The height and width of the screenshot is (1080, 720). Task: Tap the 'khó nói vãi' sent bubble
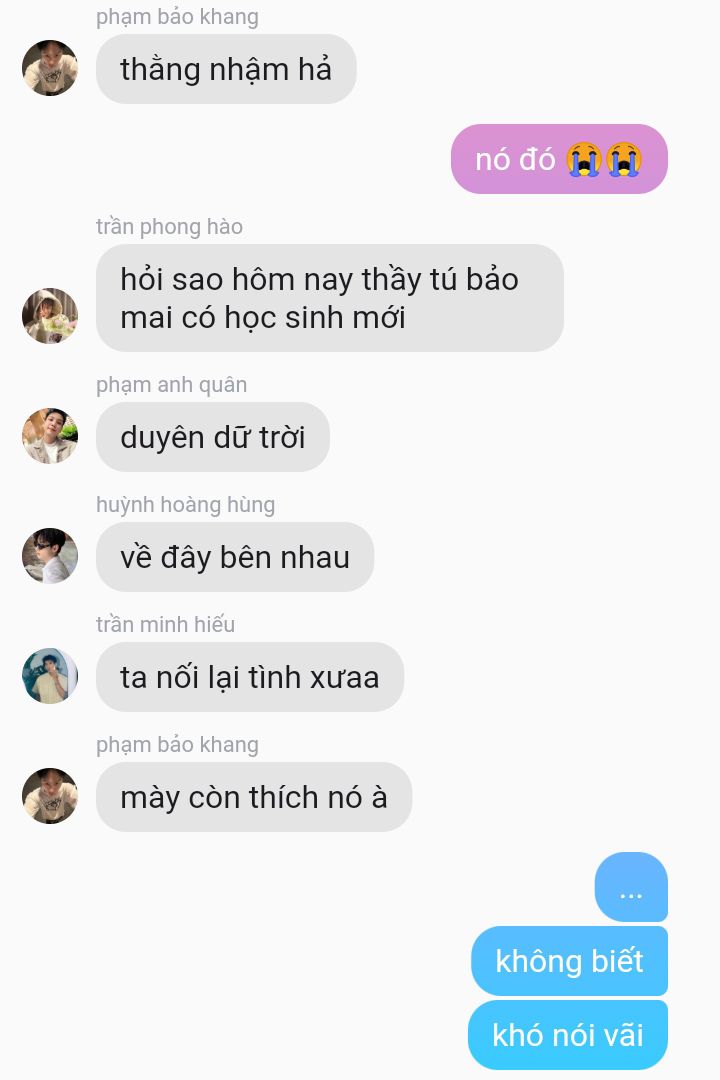click(x=568, y=1035)
